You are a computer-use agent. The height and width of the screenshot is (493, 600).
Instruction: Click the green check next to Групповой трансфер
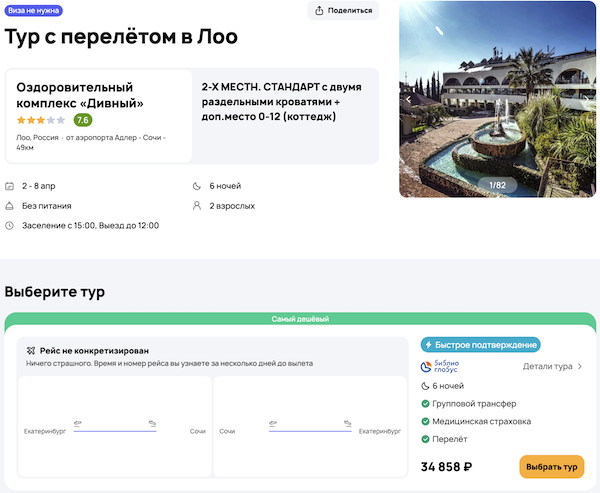coord(426,403)
